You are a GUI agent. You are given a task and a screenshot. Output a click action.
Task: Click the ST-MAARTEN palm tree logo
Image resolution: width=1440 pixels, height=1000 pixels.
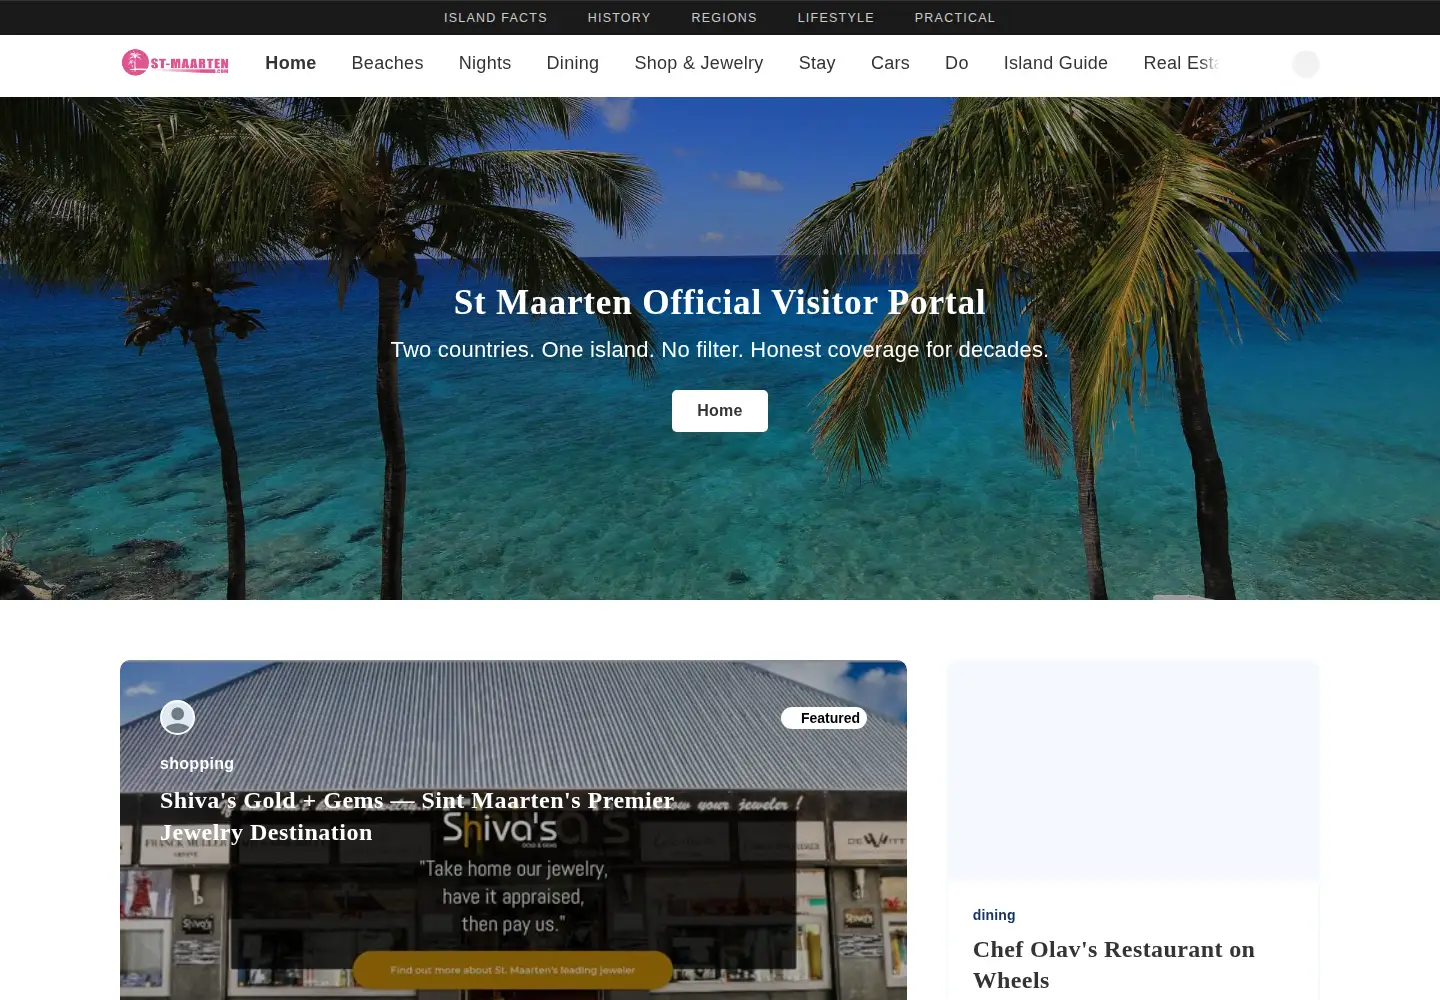(175, 63)
